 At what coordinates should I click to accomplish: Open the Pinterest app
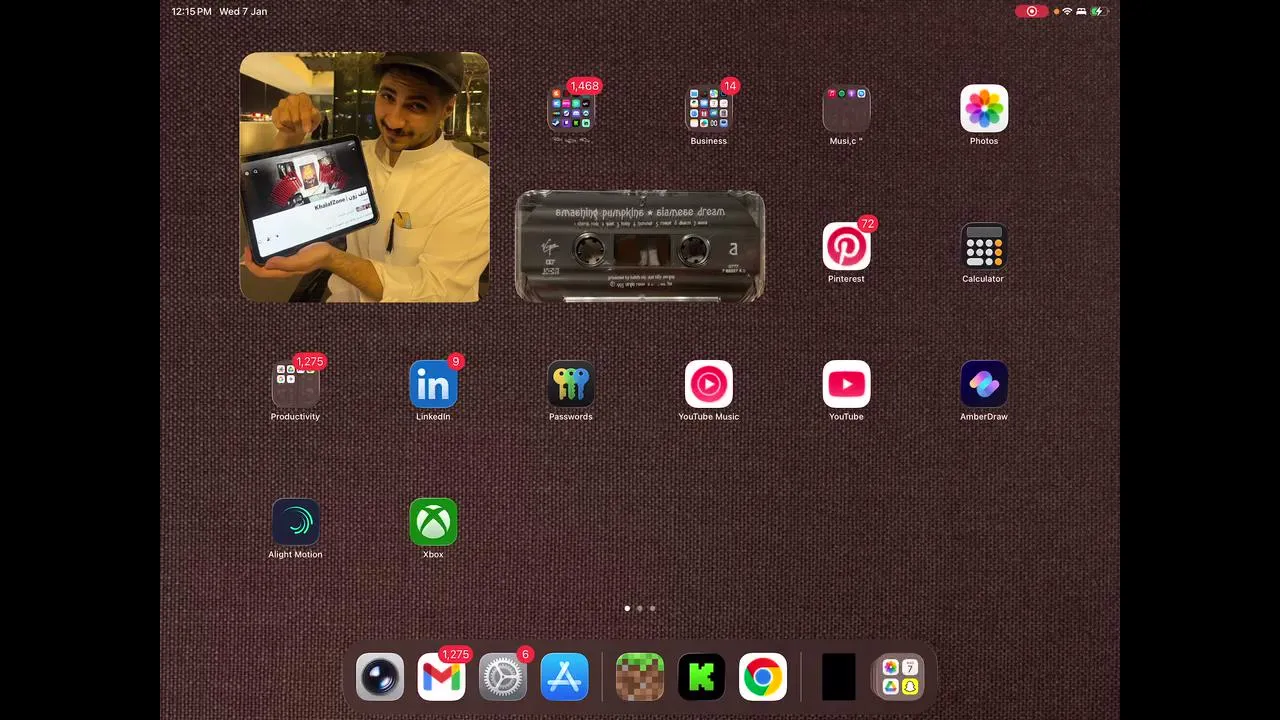click(x=846, y=247)
